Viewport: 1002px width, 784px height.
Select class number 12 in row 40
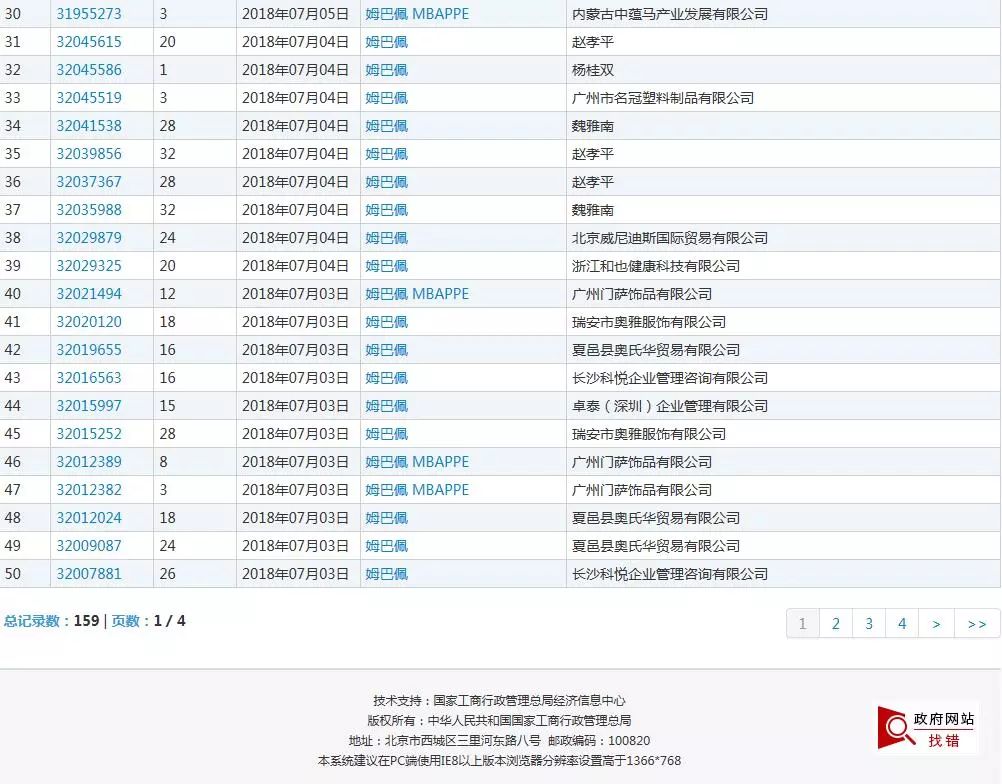167,294
